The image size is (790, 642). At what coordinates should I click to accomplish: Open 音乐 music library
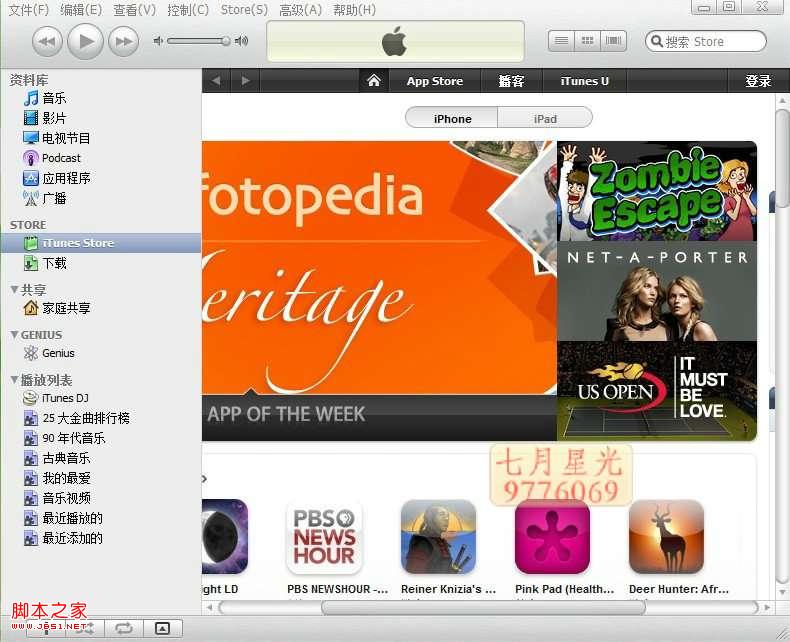(x=45, y=98)
